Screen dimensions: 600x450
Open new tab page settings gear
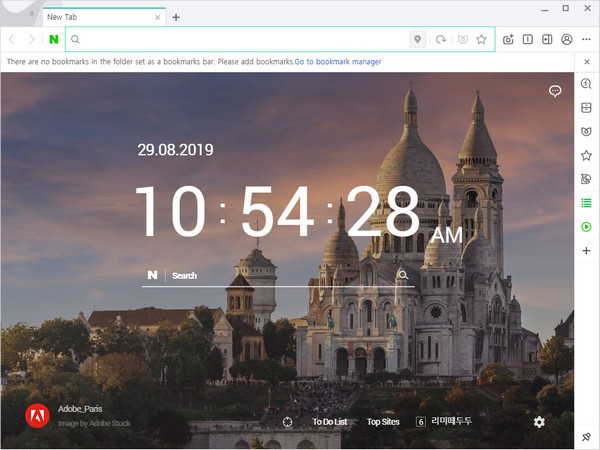(539, 422)
